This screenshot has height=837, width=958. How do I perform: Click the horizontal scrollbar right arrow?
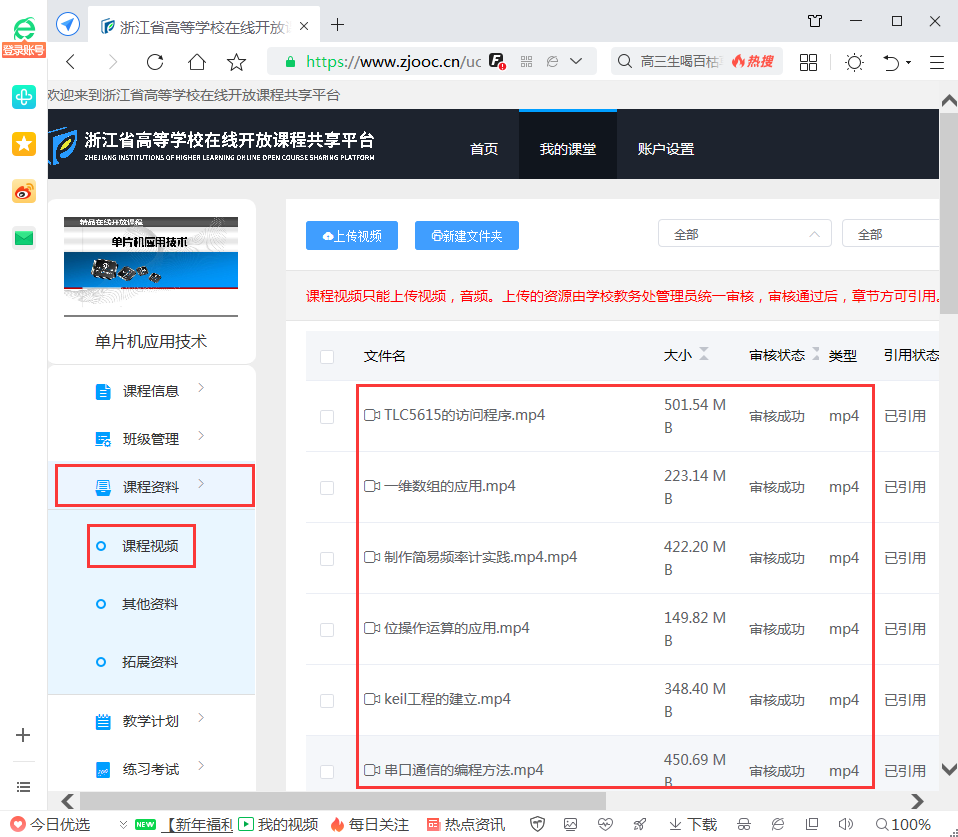[916, 801]
